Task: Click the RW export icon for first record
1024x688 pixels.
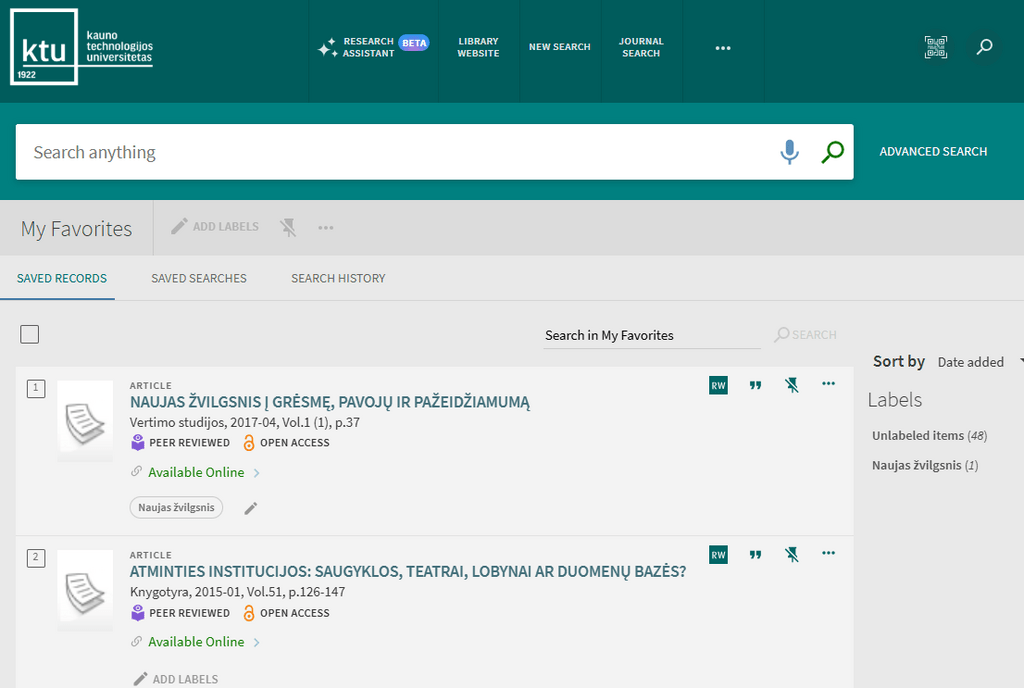Action: coord(718,385)
